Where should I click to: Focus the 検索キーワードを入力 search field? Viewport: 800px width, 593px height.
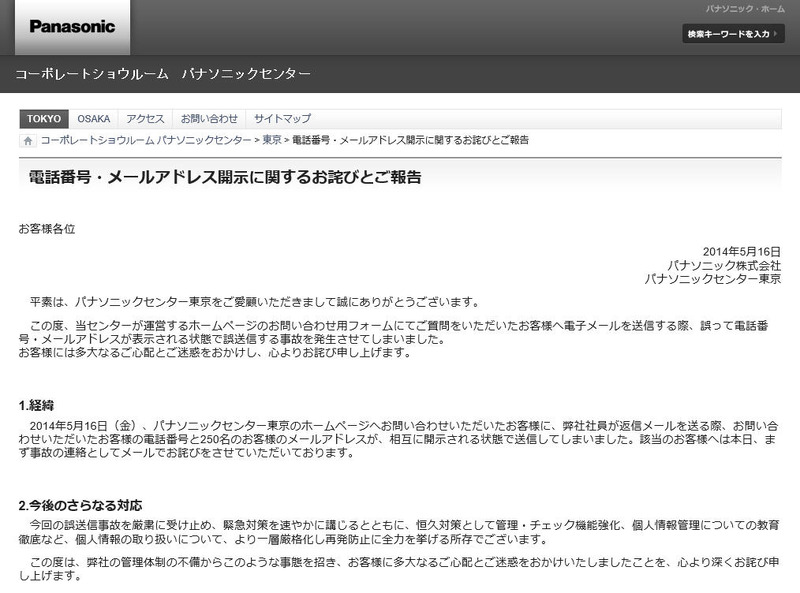733,34
